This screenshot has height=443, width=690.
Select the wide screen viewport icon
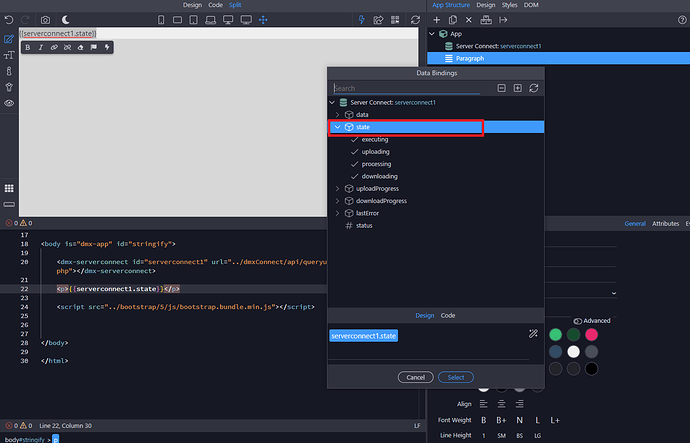point(246,20)
